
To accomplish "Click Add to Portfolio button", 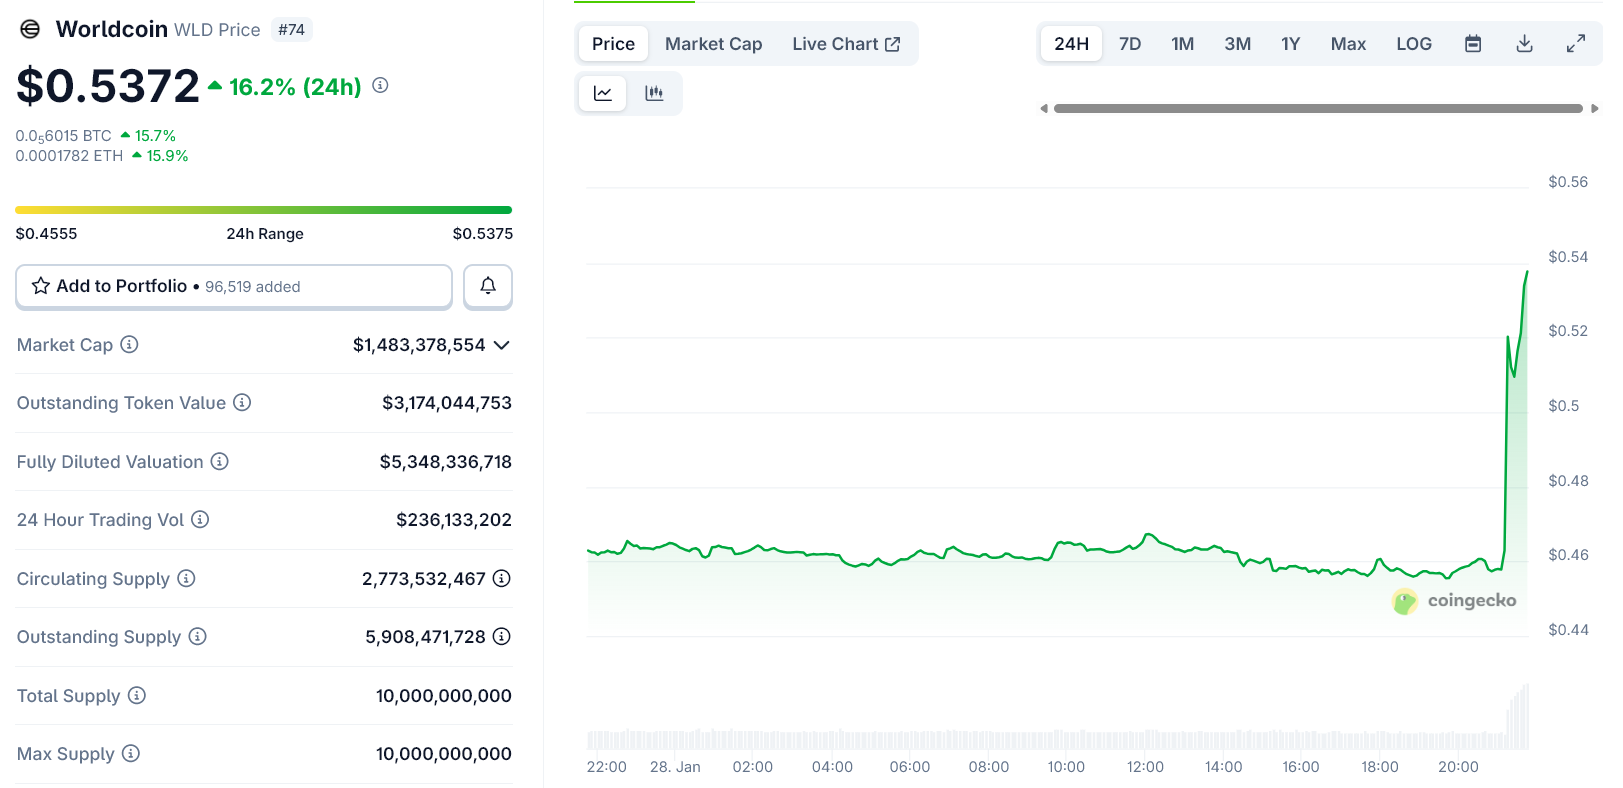I will [x=234, y=286].
